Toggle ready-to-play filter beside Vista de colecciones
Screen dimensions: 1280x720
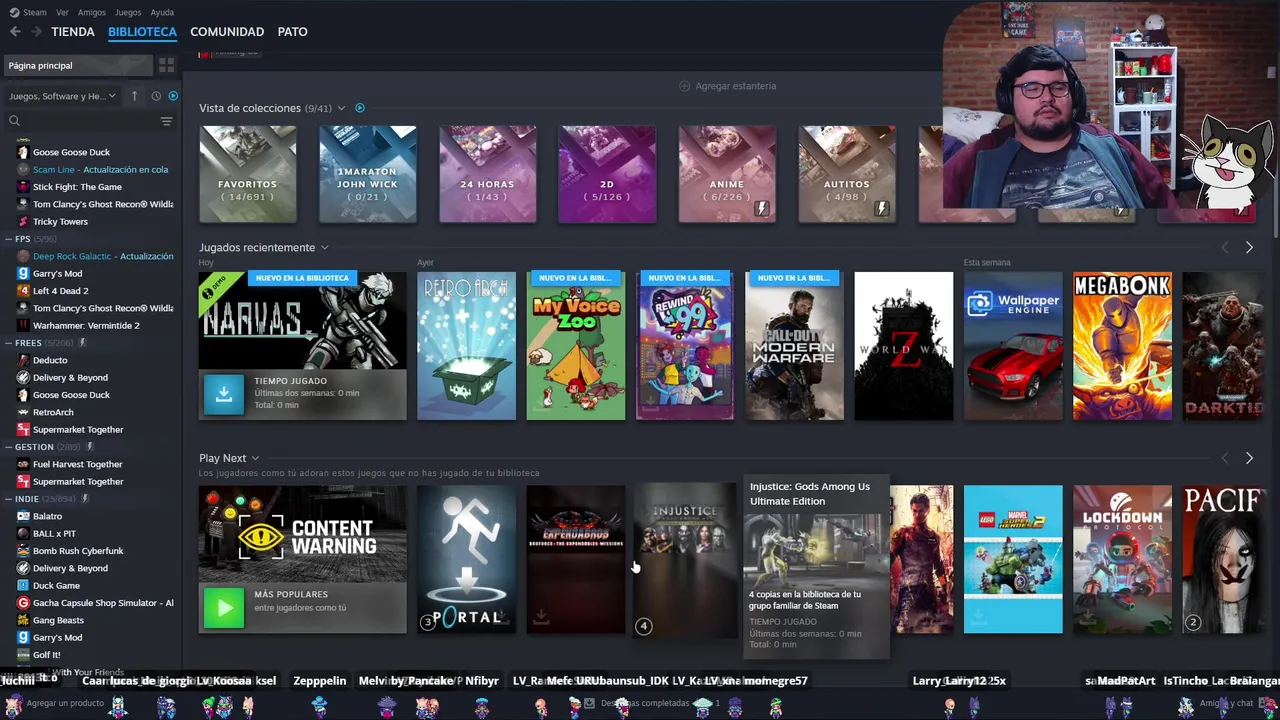[x=360, y=108]
